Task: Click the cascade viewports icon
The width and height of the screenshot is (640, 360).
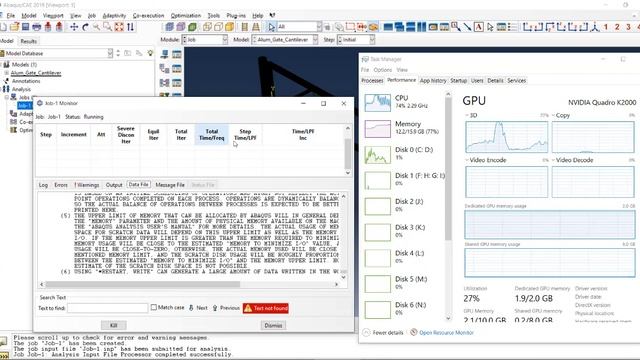Action: point(399,27)
